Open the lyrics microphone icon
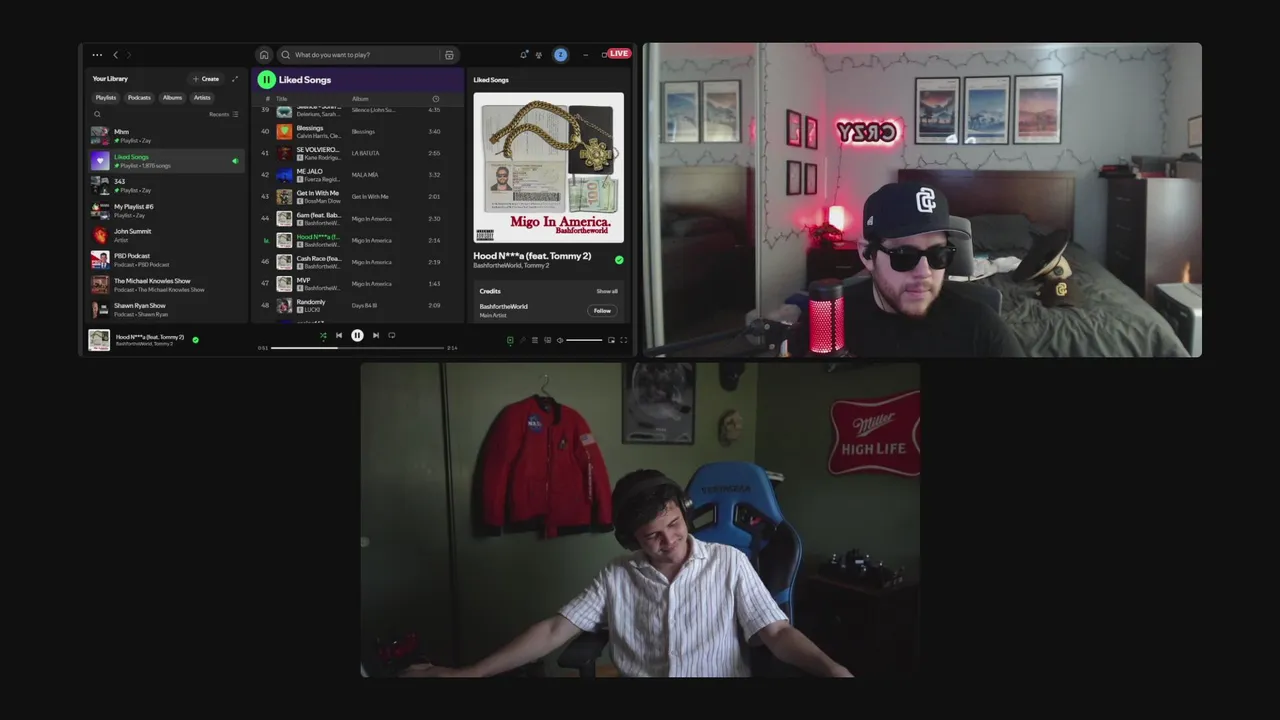The width and height of the screenshot is (1280, 720). tap(522, 340)
